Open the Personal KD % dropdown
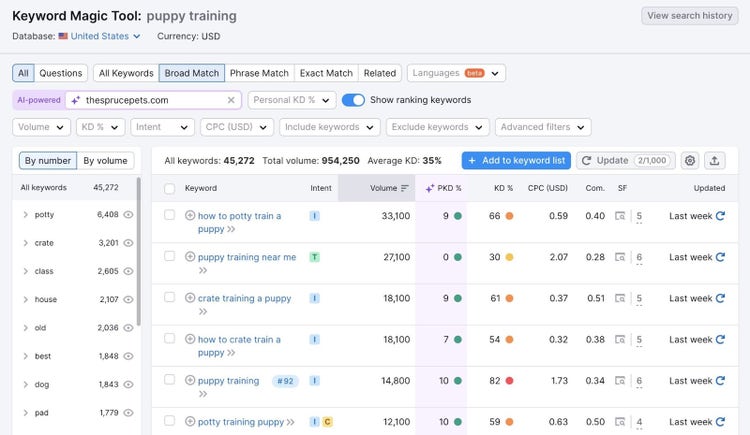This screenshot has width=750, height=435. pyautogui.click(x=292, y=100)
